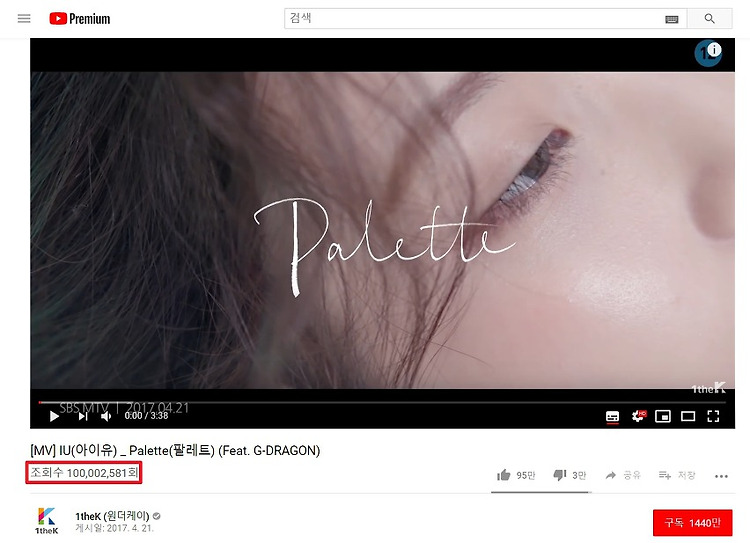Mute the video volume
Image resolution: width=750 pixels, height=543 pixels.
106,416
